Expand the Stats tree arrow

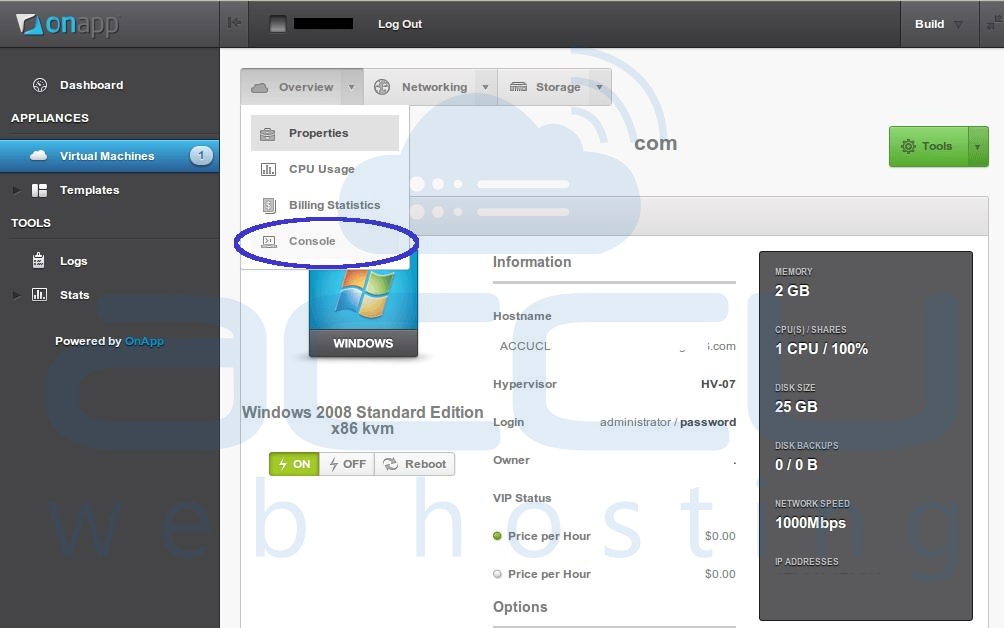[x=17, y=294]
